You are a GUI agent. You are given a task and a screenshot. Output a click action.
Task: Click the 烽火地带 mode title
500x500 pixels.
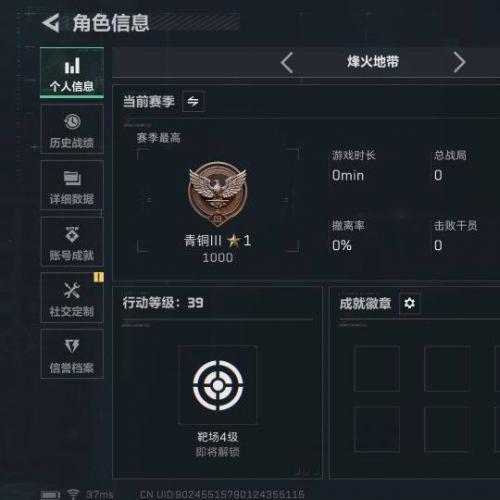tap(373, 62)
